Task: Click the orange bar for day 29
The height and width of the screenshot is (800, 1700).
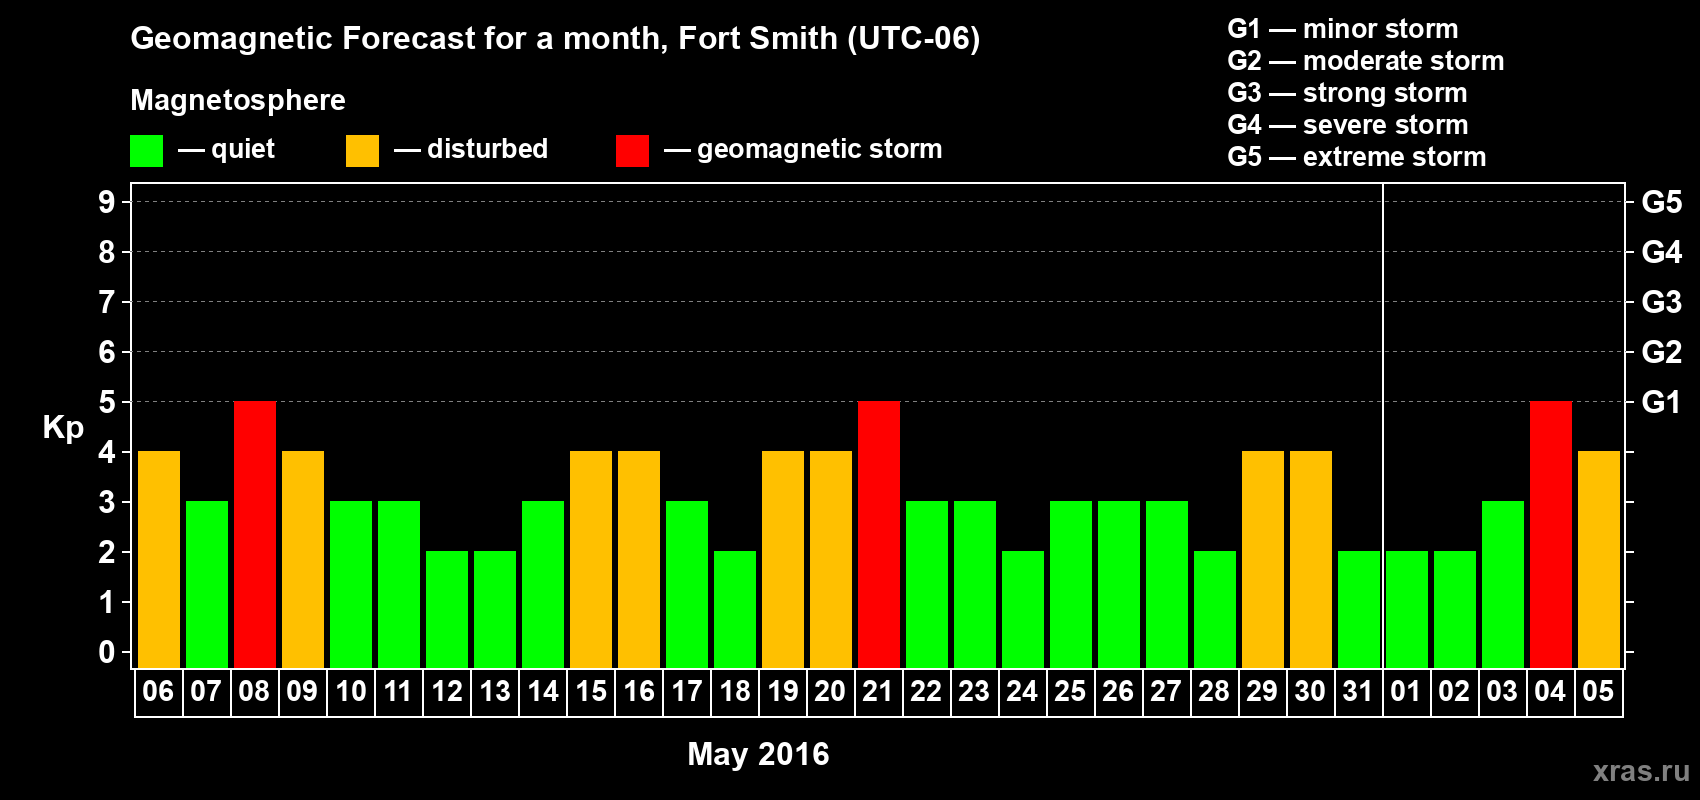Action: click(1263, 560)
